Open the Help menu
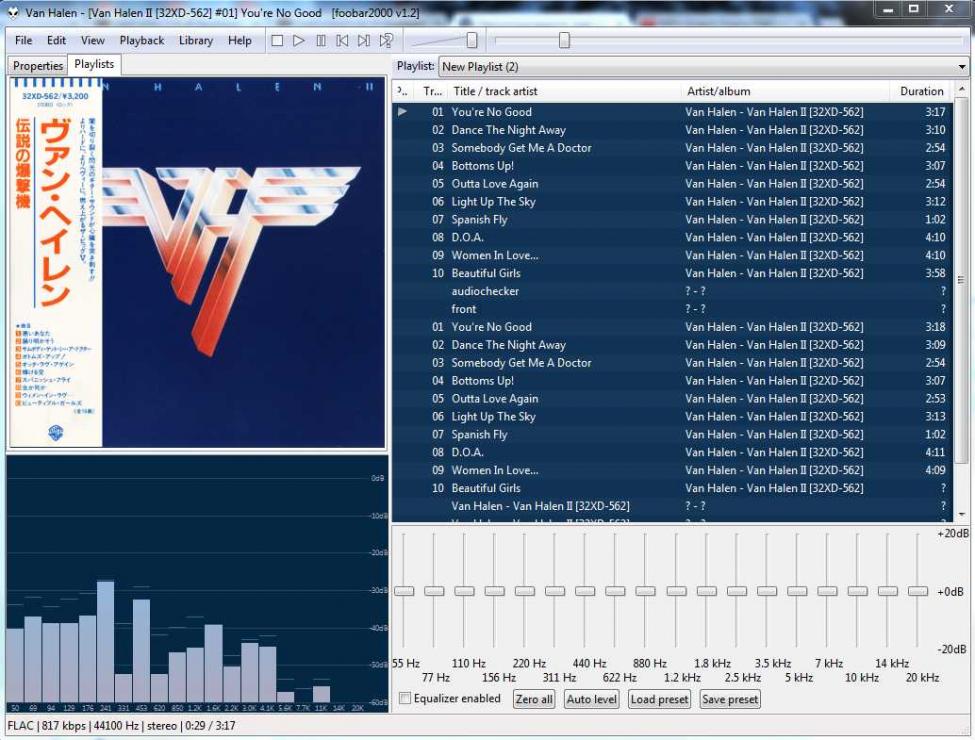The height and width of the screenshot is (740, 975). [x=239, y=40]
